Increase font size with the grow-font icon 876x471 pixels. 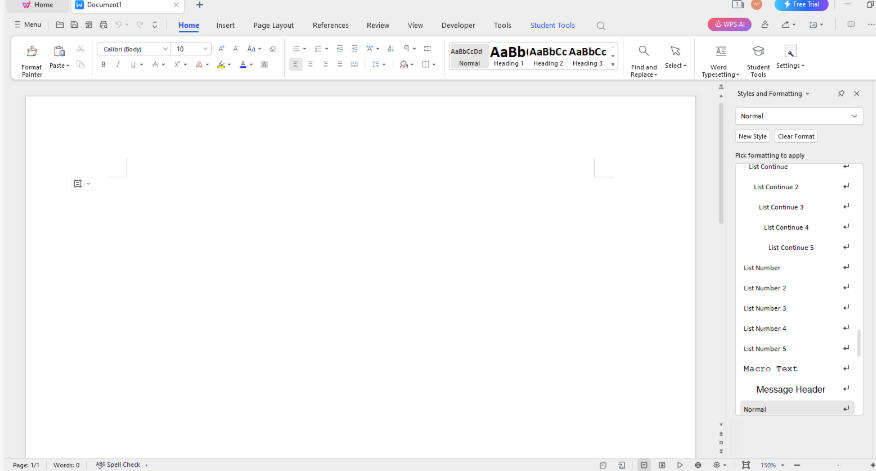coord(221,49)
